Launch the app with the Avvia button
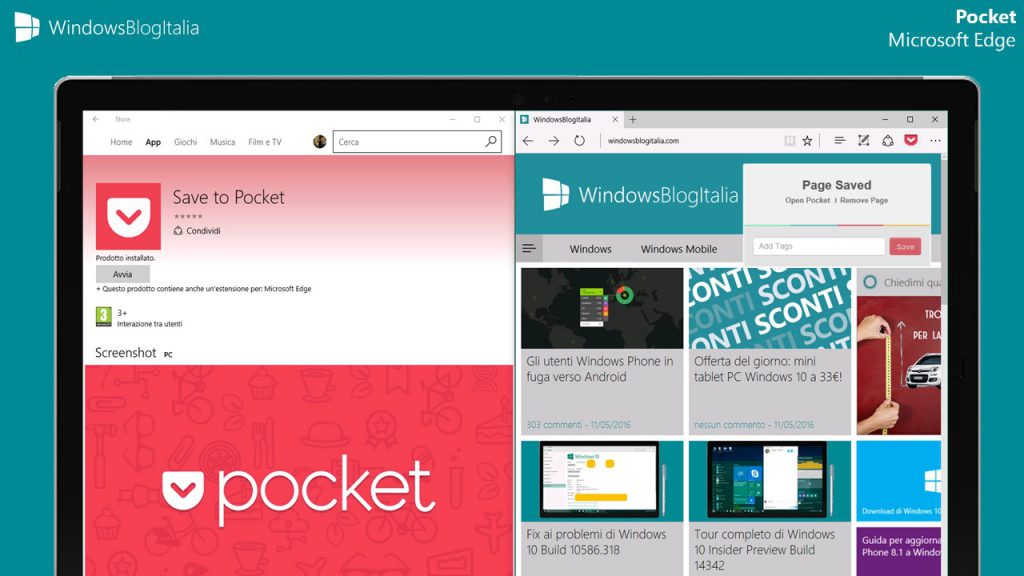1024x576 pixels. click(x=123, y=274)
